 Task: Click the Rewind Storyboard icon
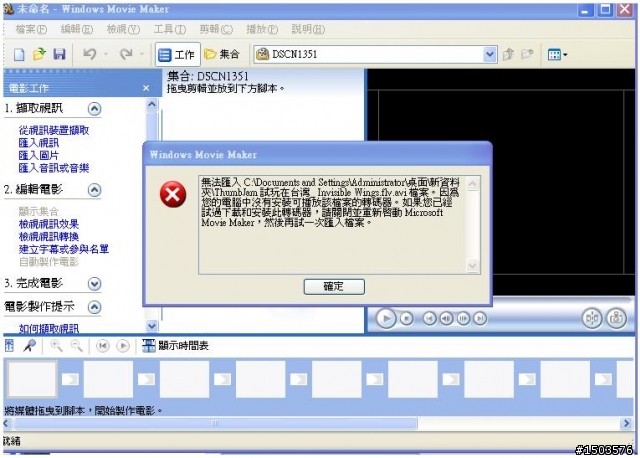pos(102,346)
